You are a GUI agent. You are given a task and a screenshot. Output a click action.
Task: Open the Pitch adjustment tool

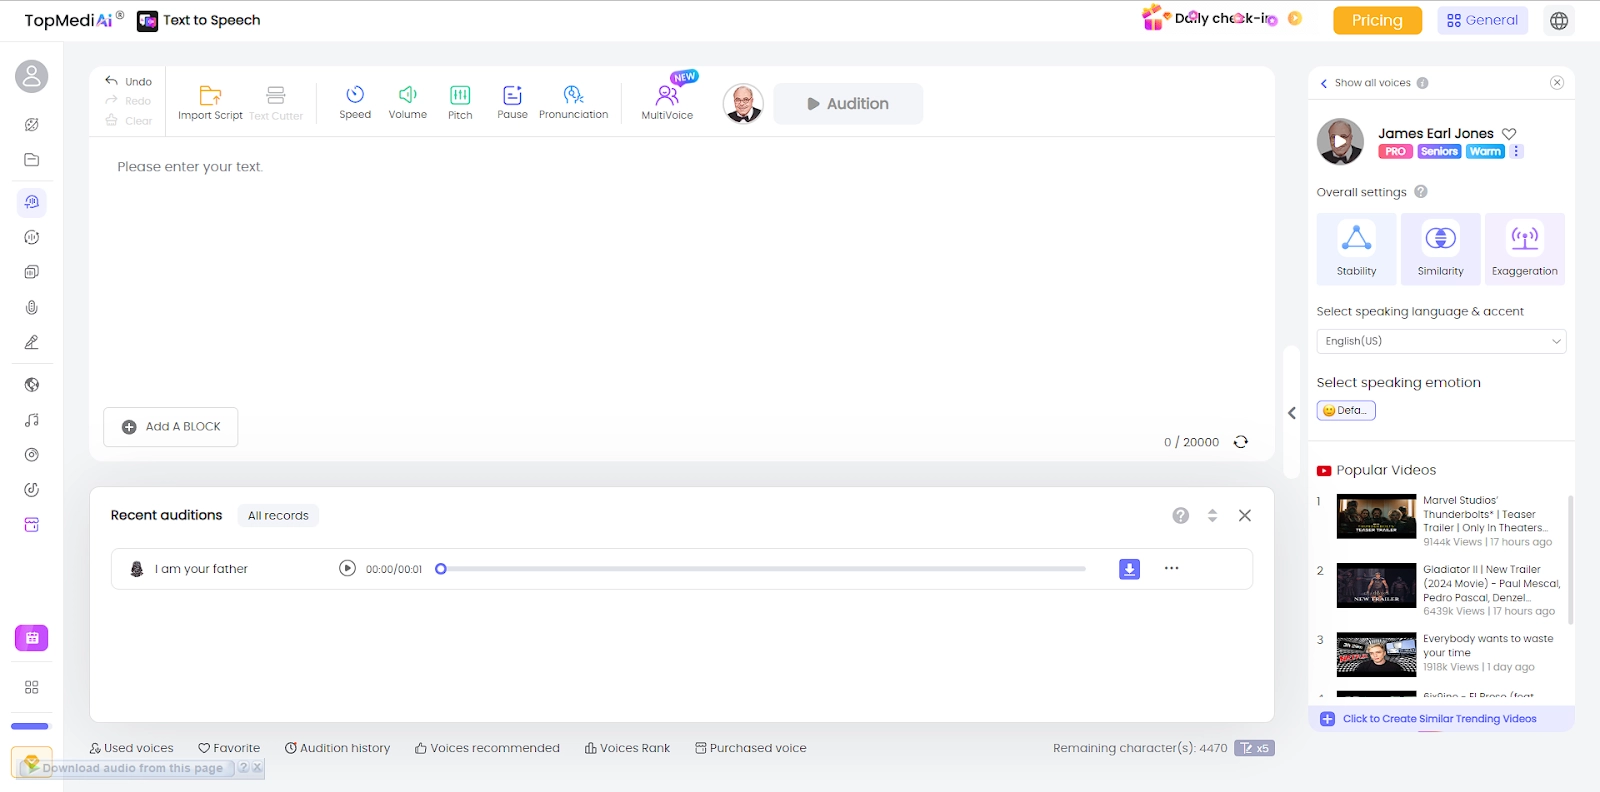[460, 102]
